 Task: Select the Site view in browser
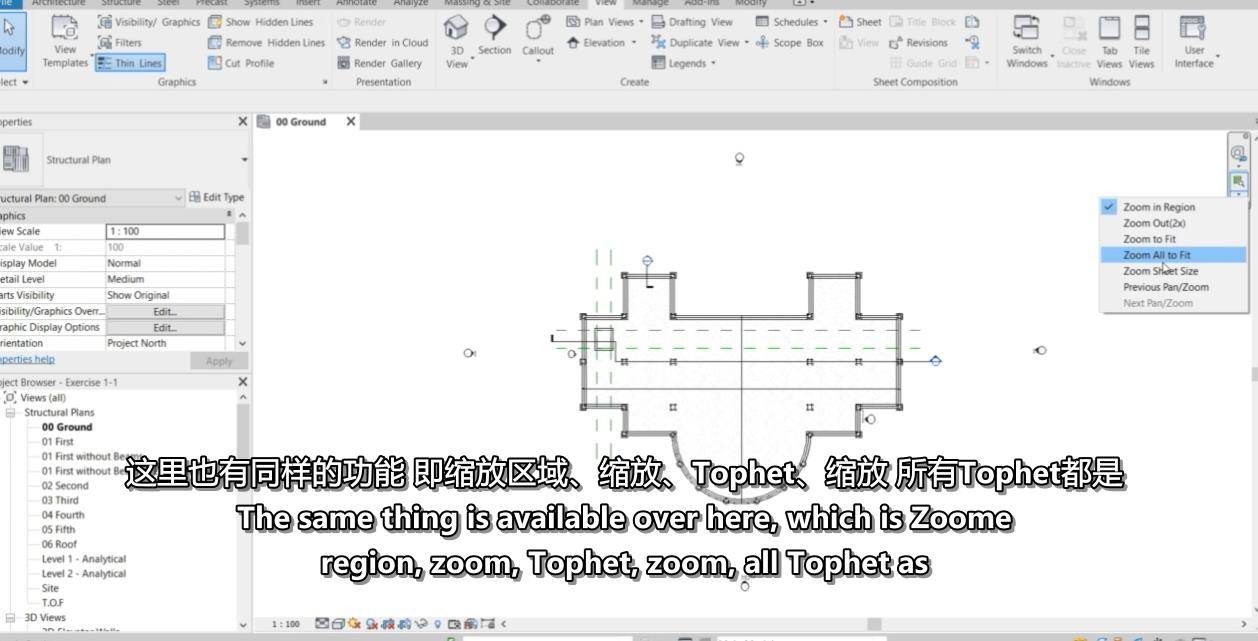[x=50, y=589]
